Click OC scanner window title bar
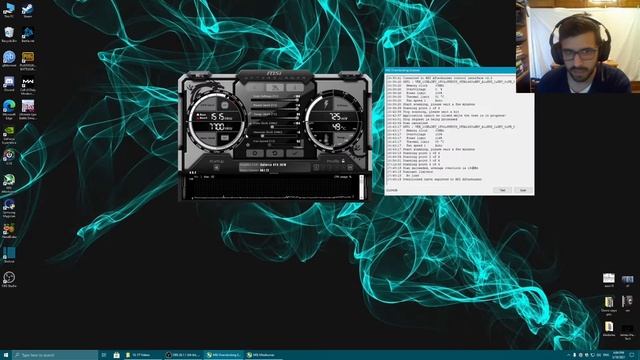This screenshot has height=360, width=640. [450, 70]
